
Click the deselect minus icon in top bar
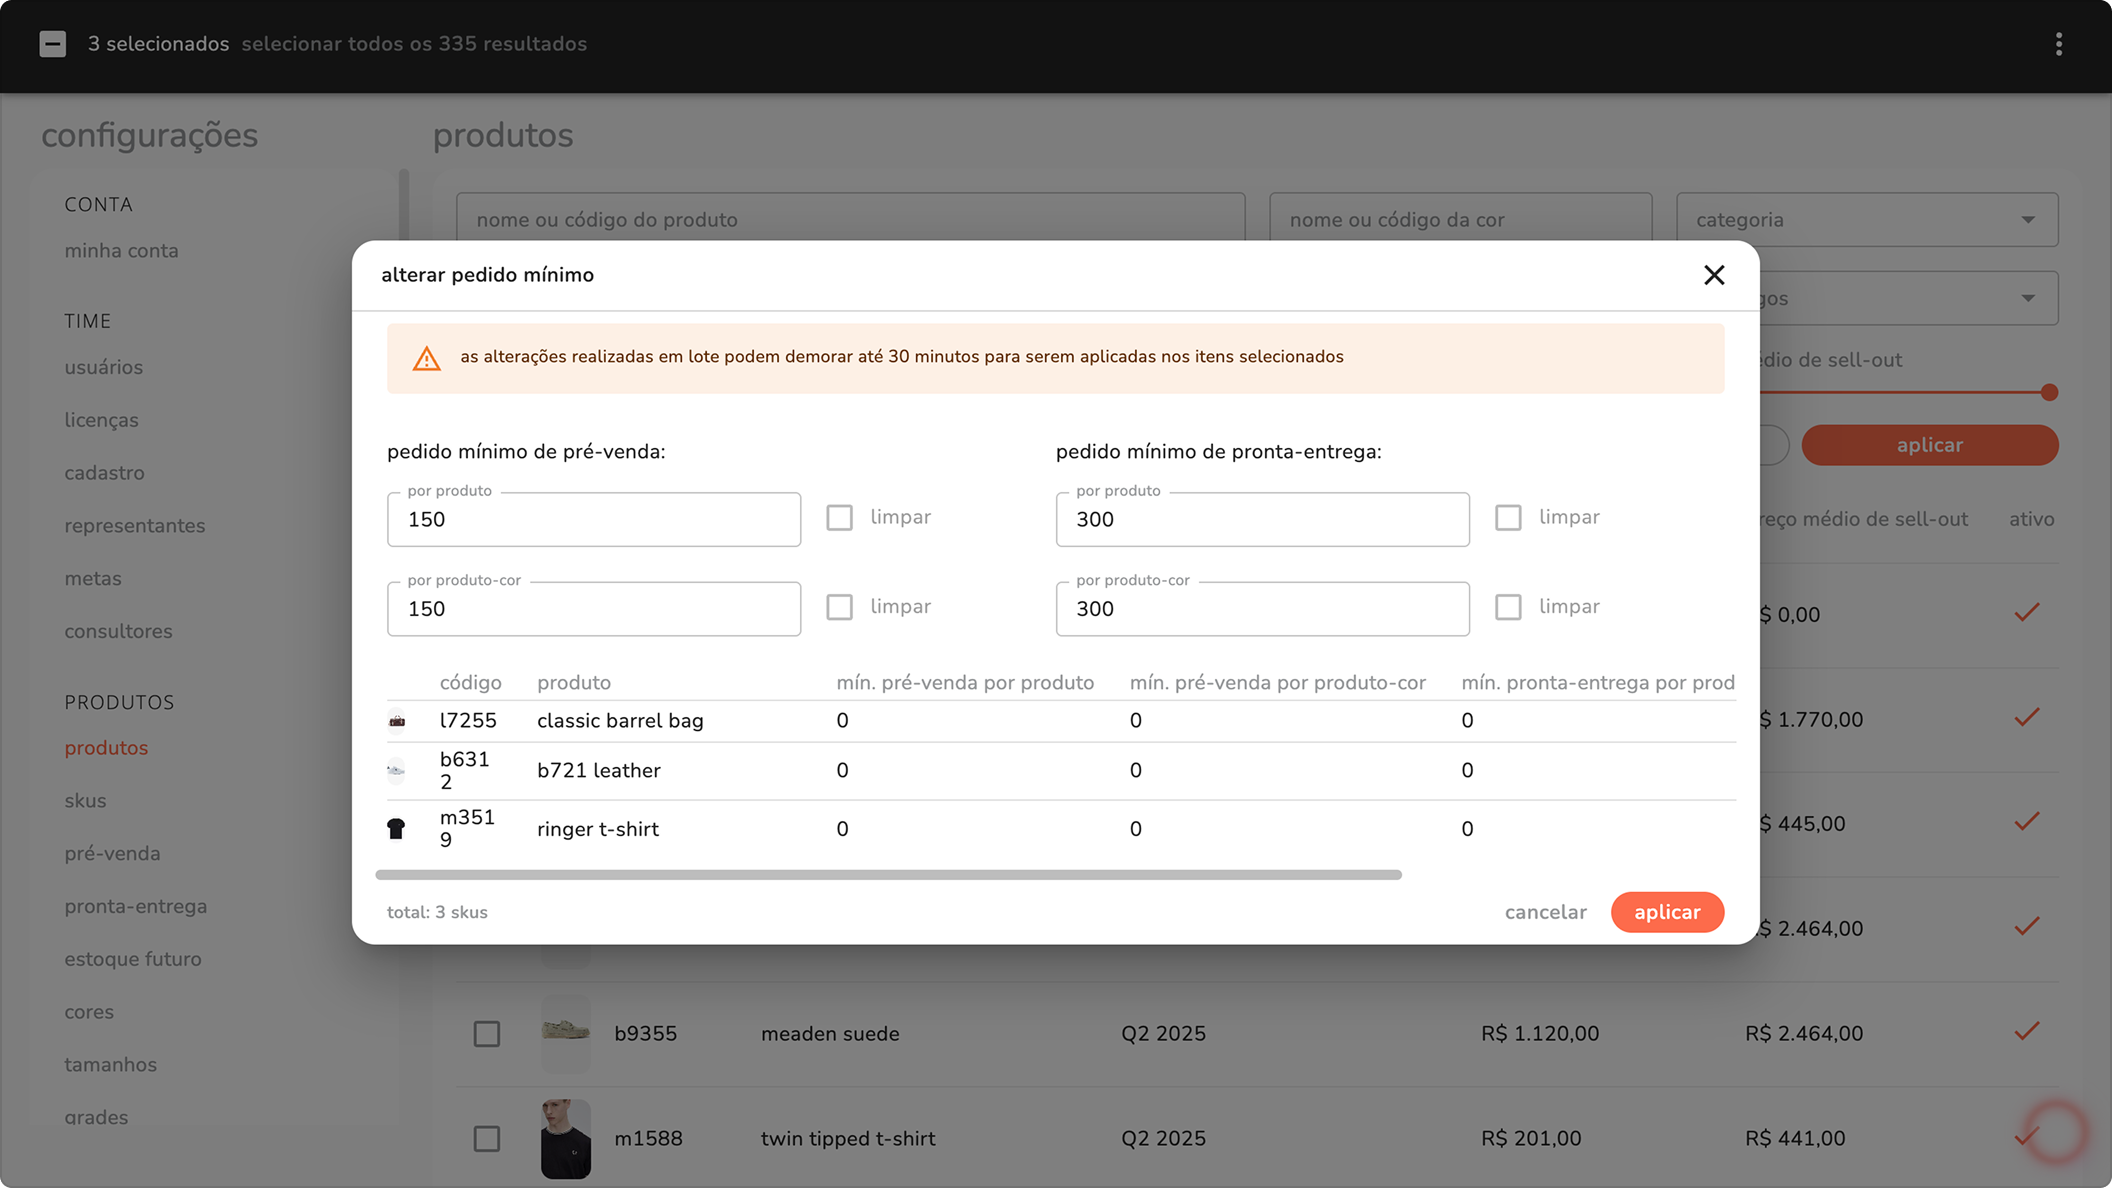pos(53,44)
